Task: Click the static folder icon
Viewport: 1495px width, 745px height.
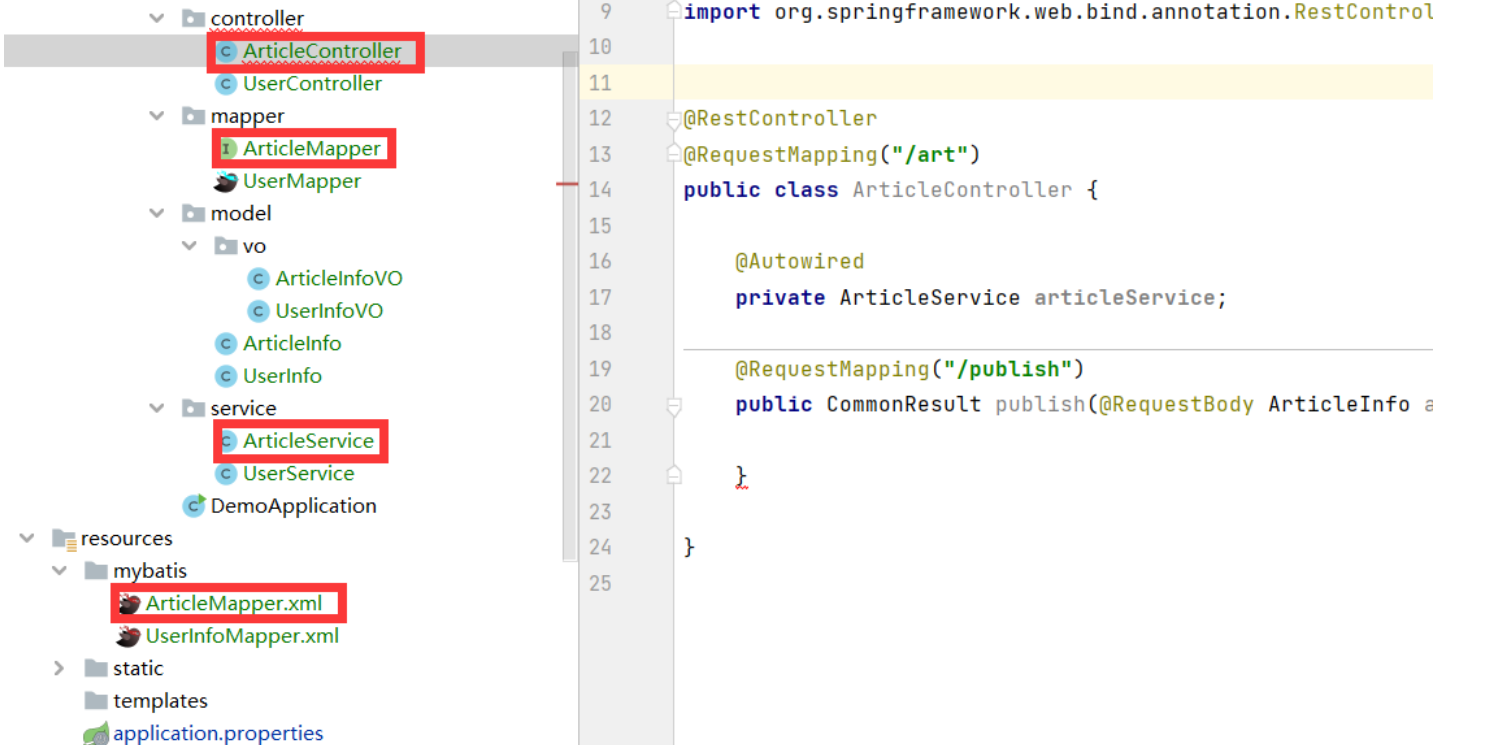Action: [x=96, y=668]
